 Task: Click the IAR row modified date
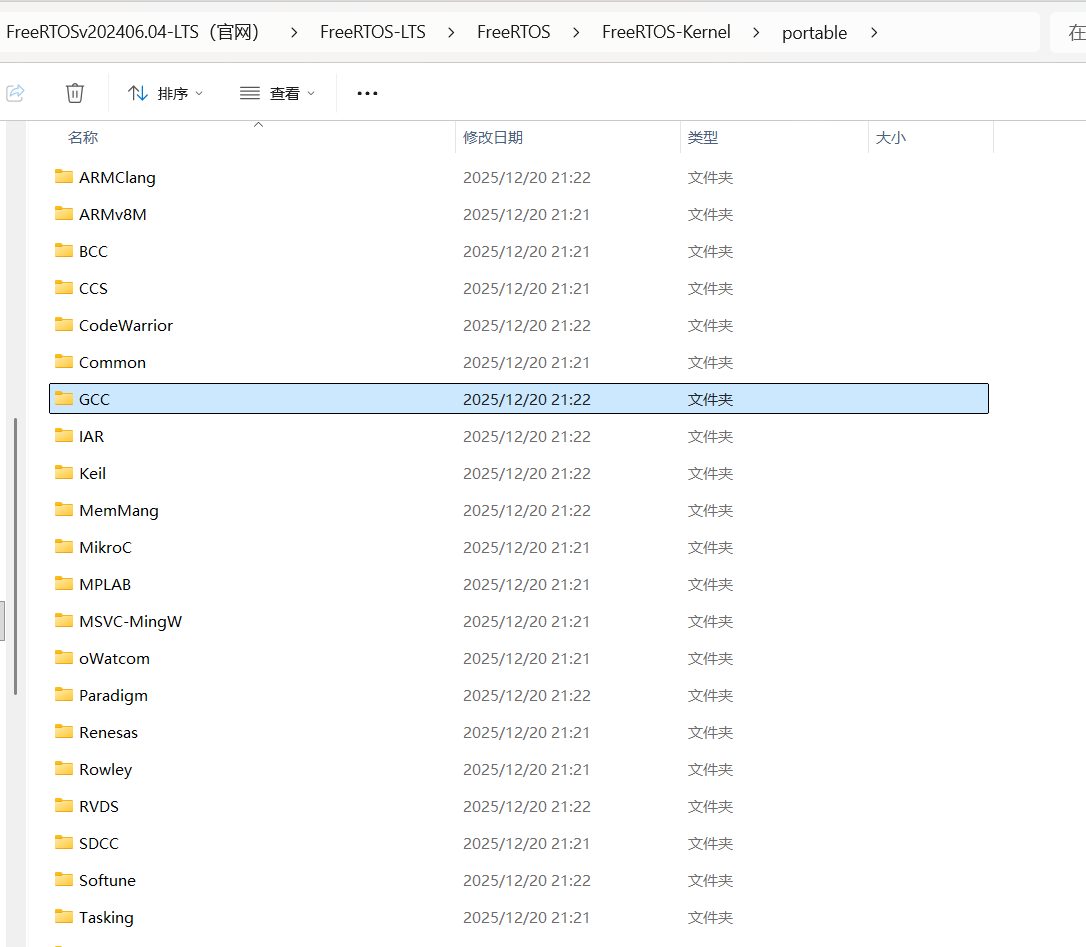pos(526,437)
